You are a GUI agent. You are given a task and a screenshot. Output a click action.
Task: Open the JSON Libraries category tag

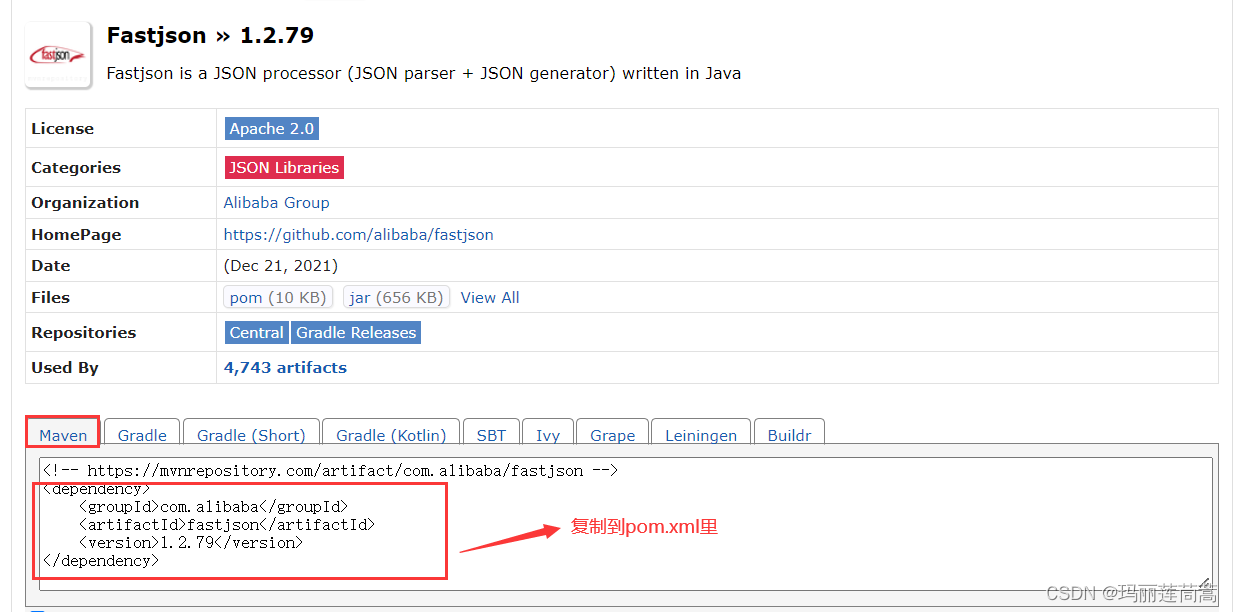coord(284,167)
